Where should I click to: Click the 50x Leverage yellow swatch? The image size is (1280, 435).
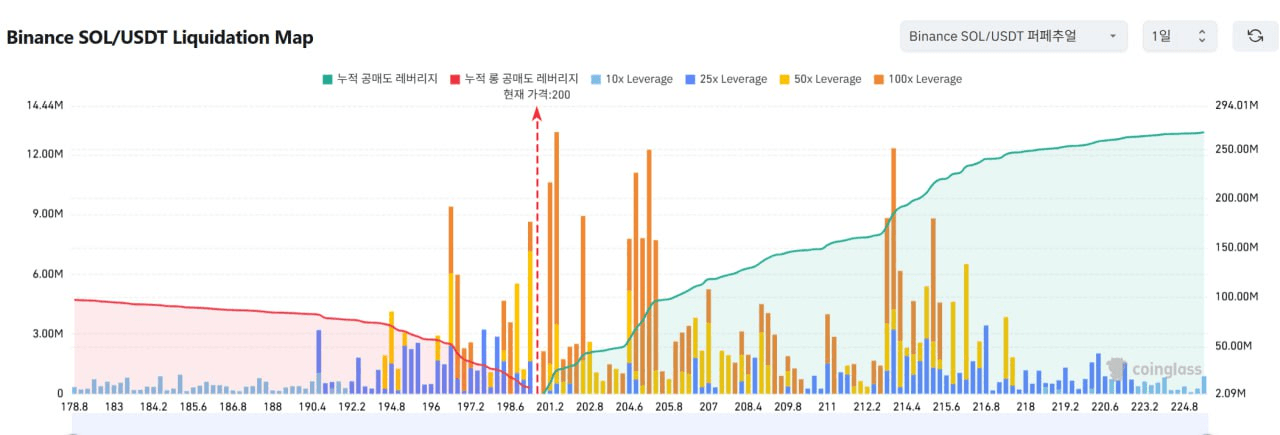point(784,79)
